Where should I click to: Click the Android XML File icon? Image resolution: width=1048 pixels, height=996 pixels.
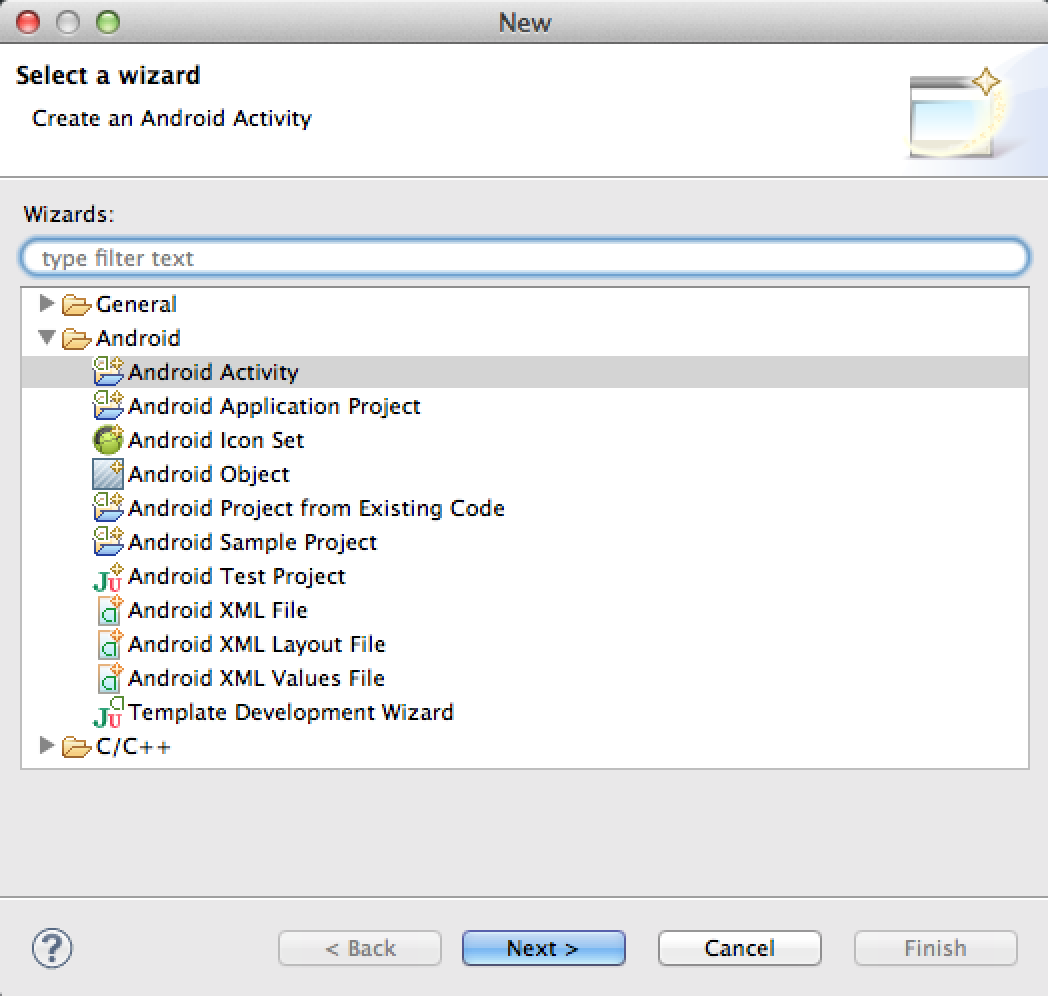[x=109, y=610]
